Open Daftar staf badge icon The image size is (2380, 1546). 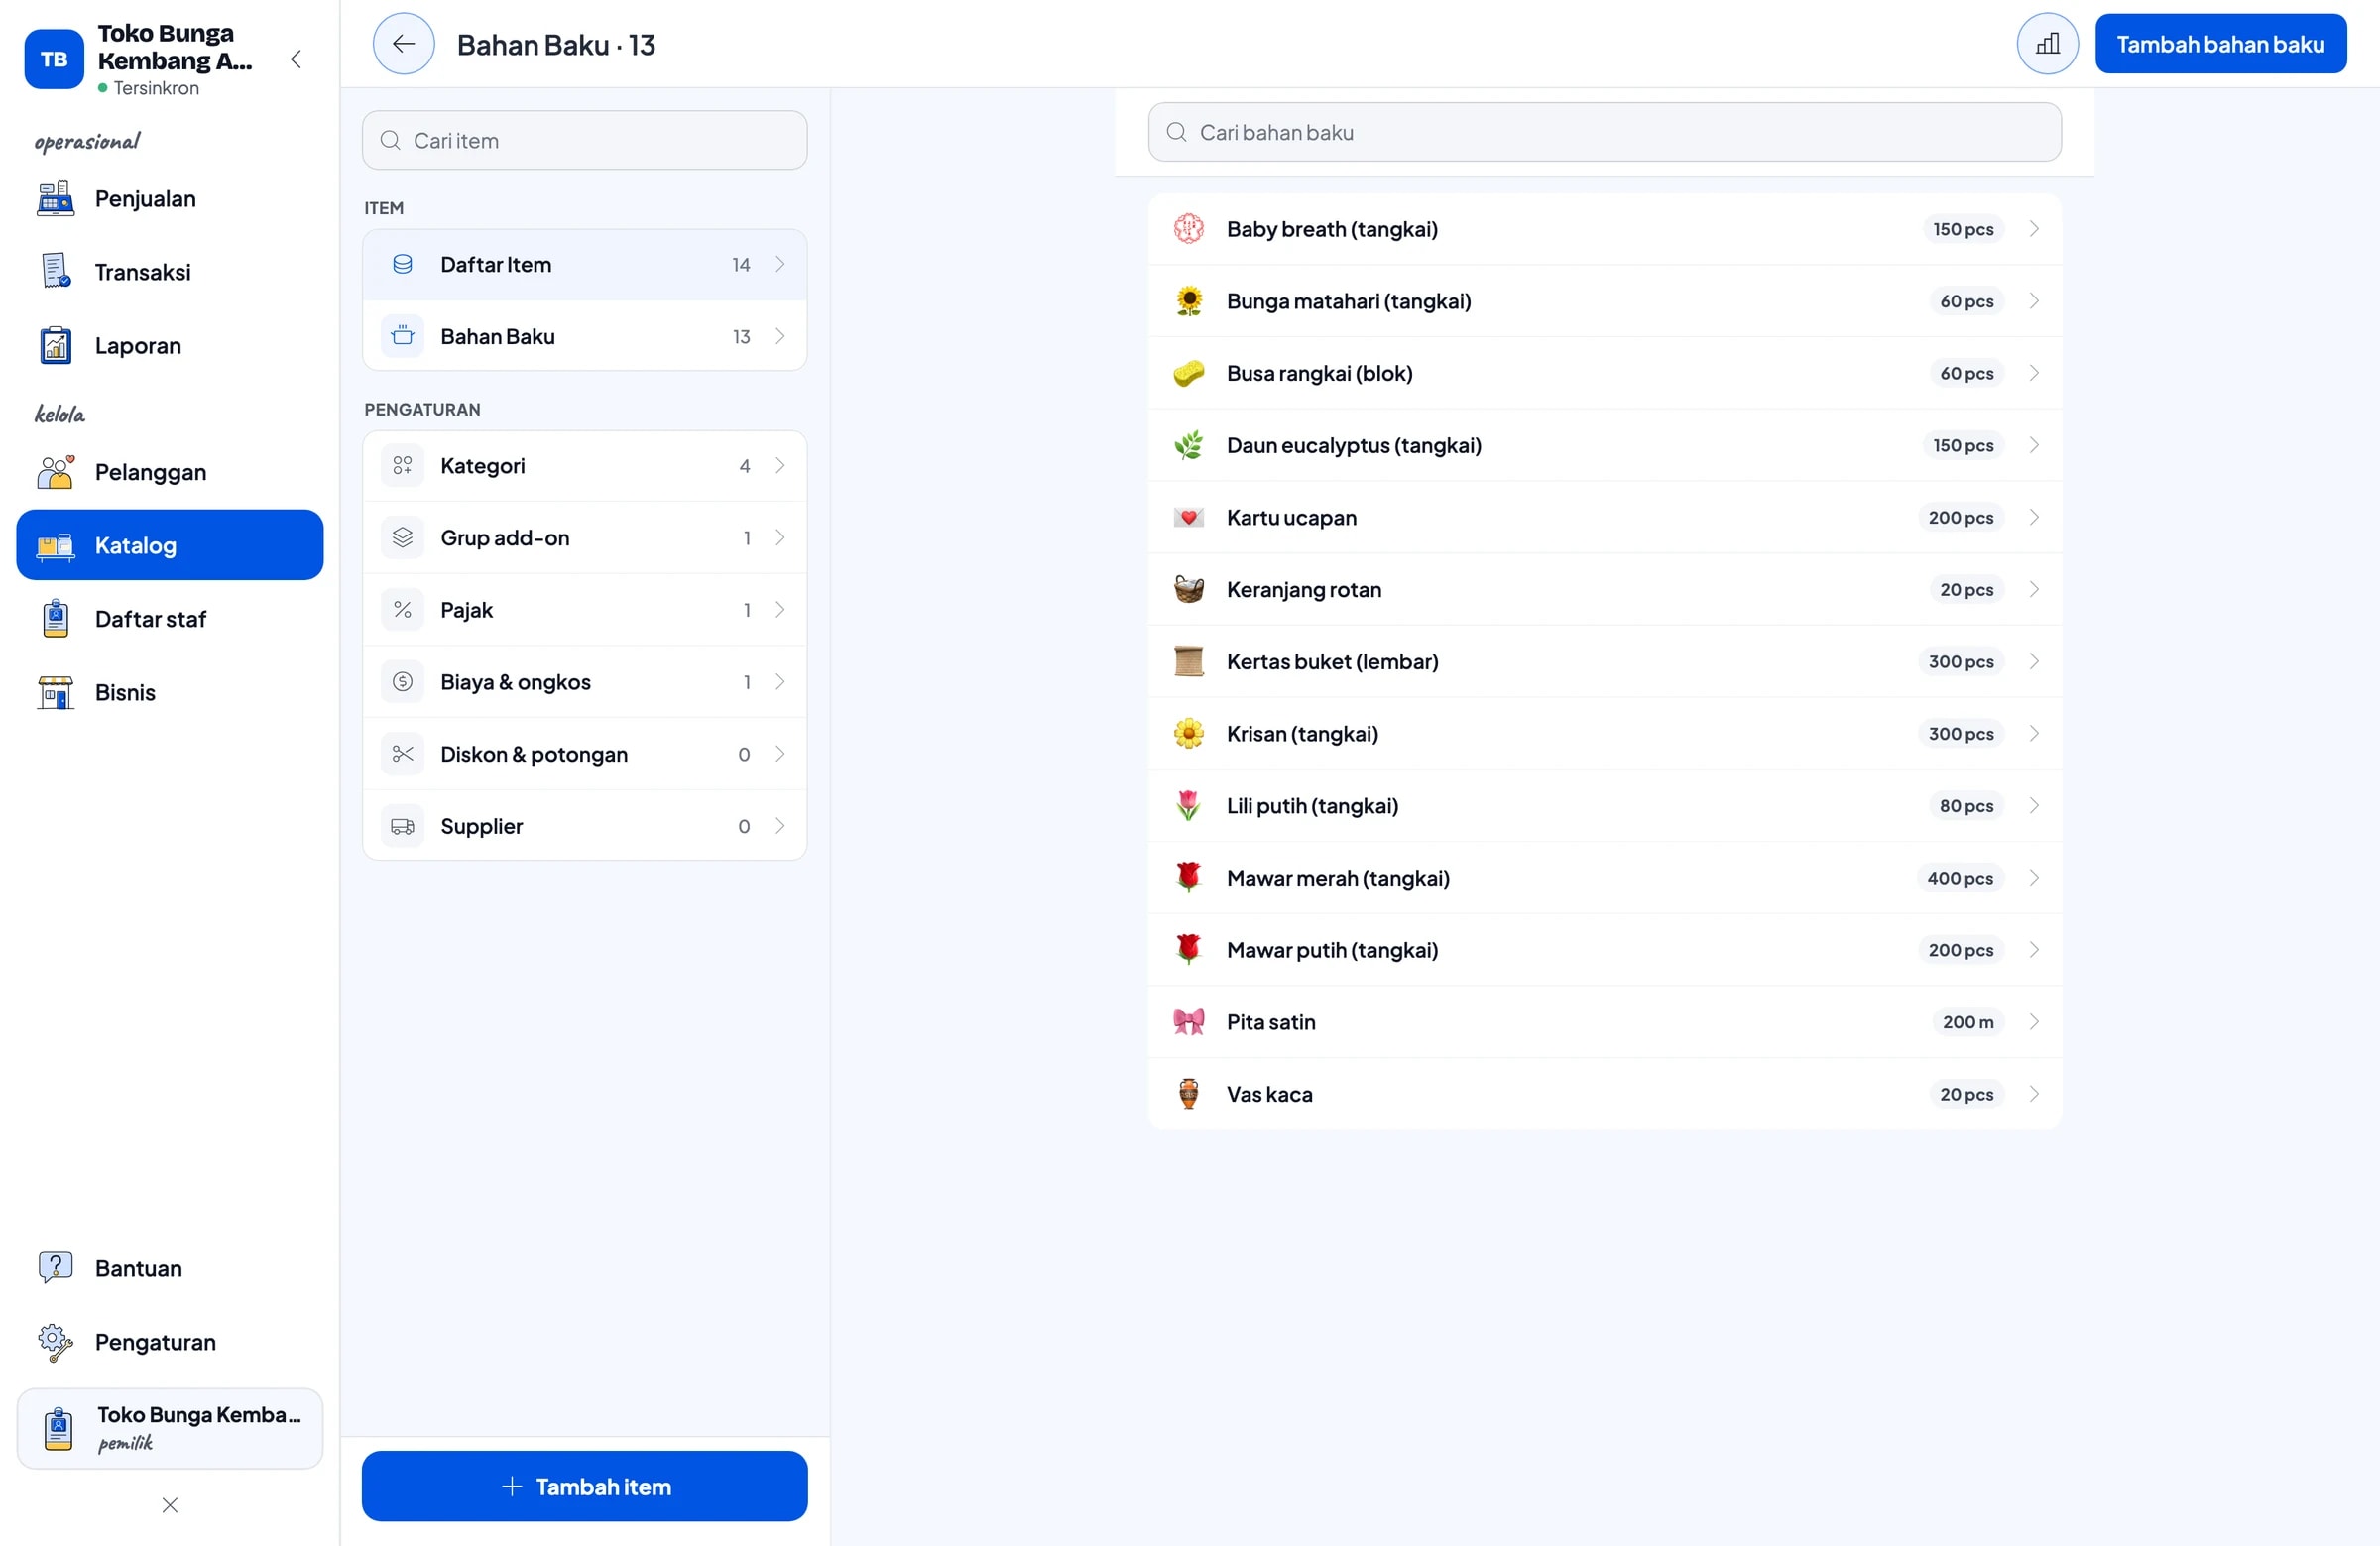(x=55, y=619)
